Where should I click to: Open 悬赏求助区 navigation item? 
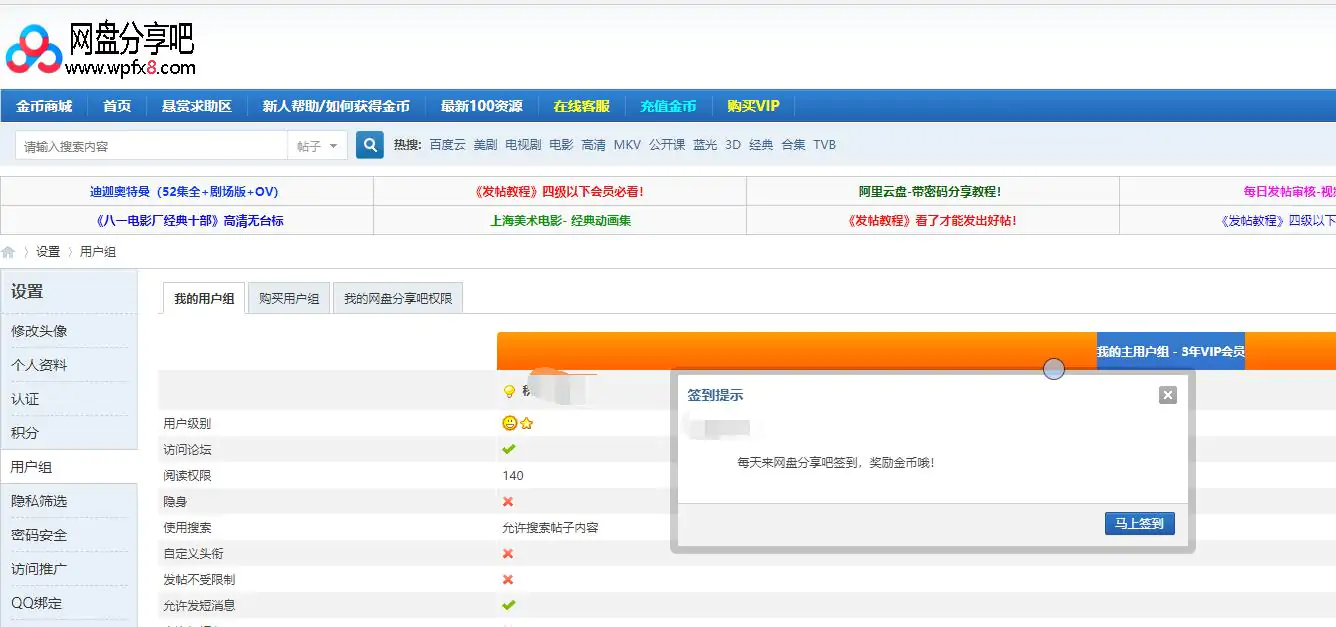(x=197, y=106)
